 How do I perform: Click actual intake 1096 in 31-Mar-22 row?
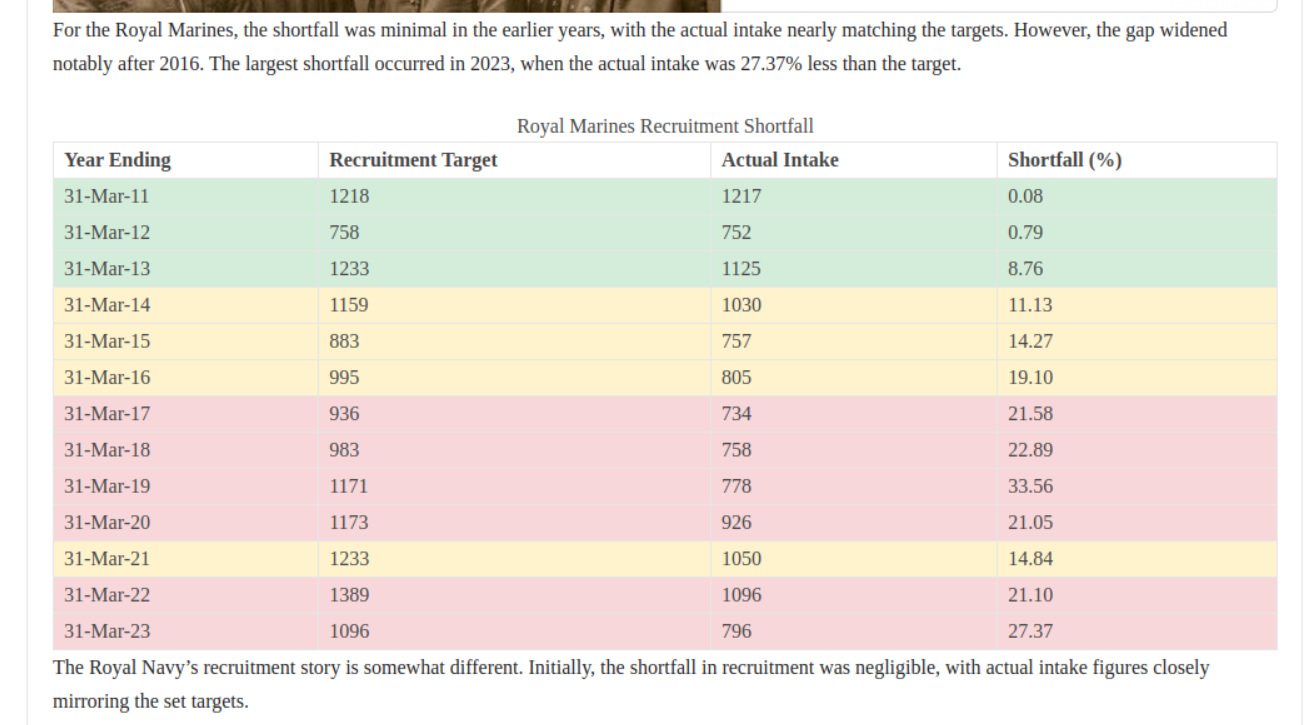coord(854,595)
